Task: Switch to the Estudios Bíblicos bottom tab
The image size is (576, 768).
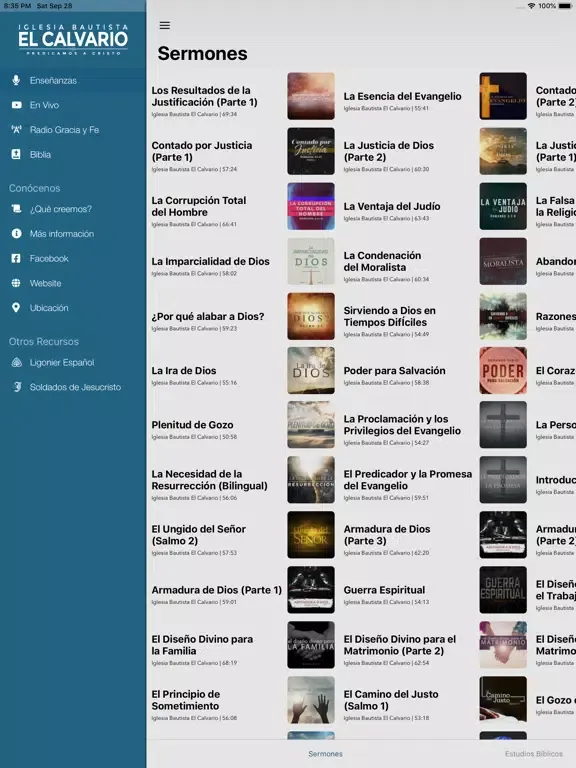Action: point(533,754)
